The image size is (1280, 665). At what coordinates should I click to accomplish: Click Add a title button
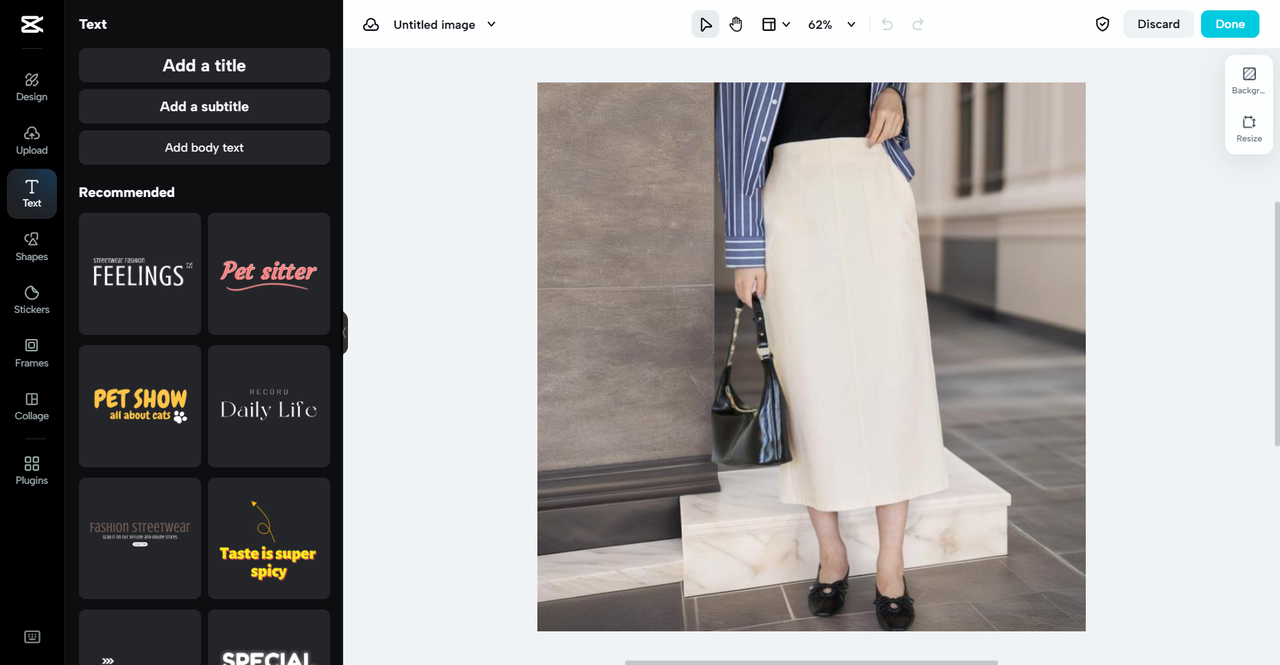click(x=204, y=65)
